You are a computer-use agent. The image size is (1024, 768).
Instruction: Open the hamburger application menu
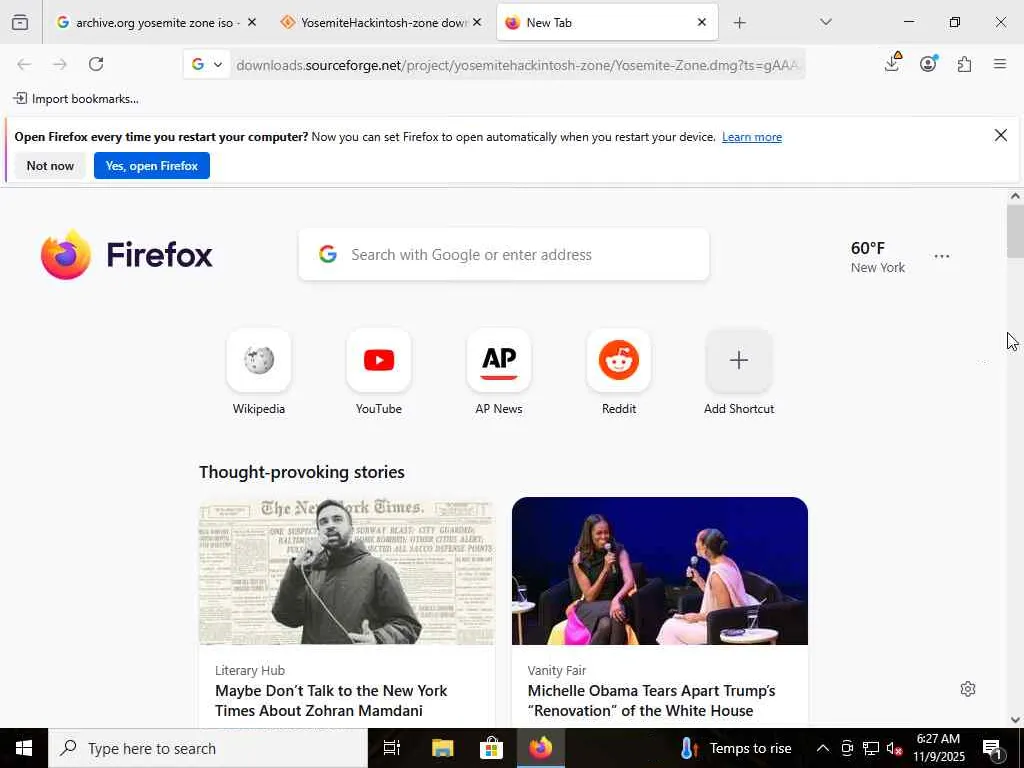(1000, 64)
